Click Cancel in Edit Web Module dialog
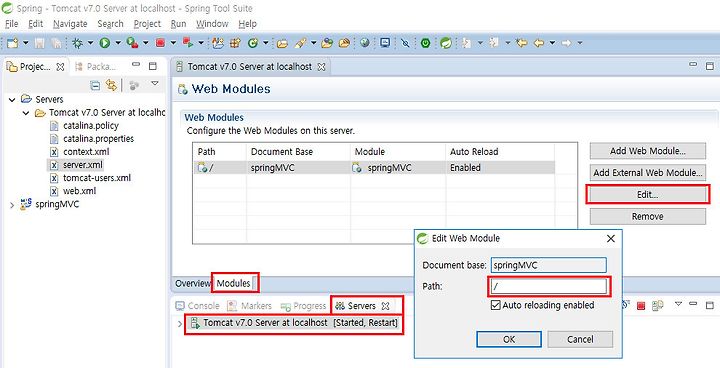Screen dimensions: 720x368 [x=580, y=340]
